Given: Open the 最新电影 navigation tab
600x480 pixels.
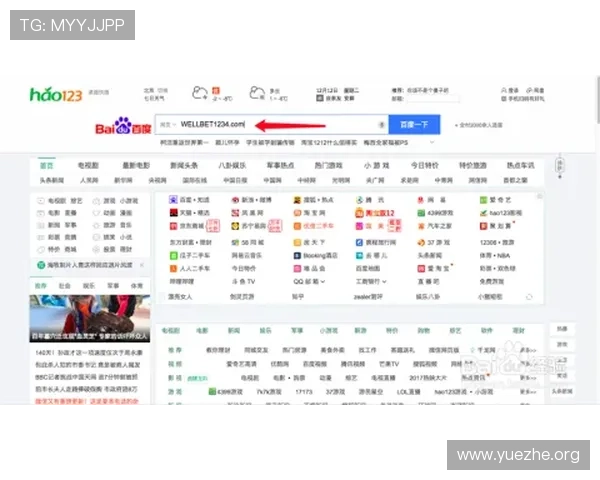Looking at the screenshot, I should [x=136, y=165].
